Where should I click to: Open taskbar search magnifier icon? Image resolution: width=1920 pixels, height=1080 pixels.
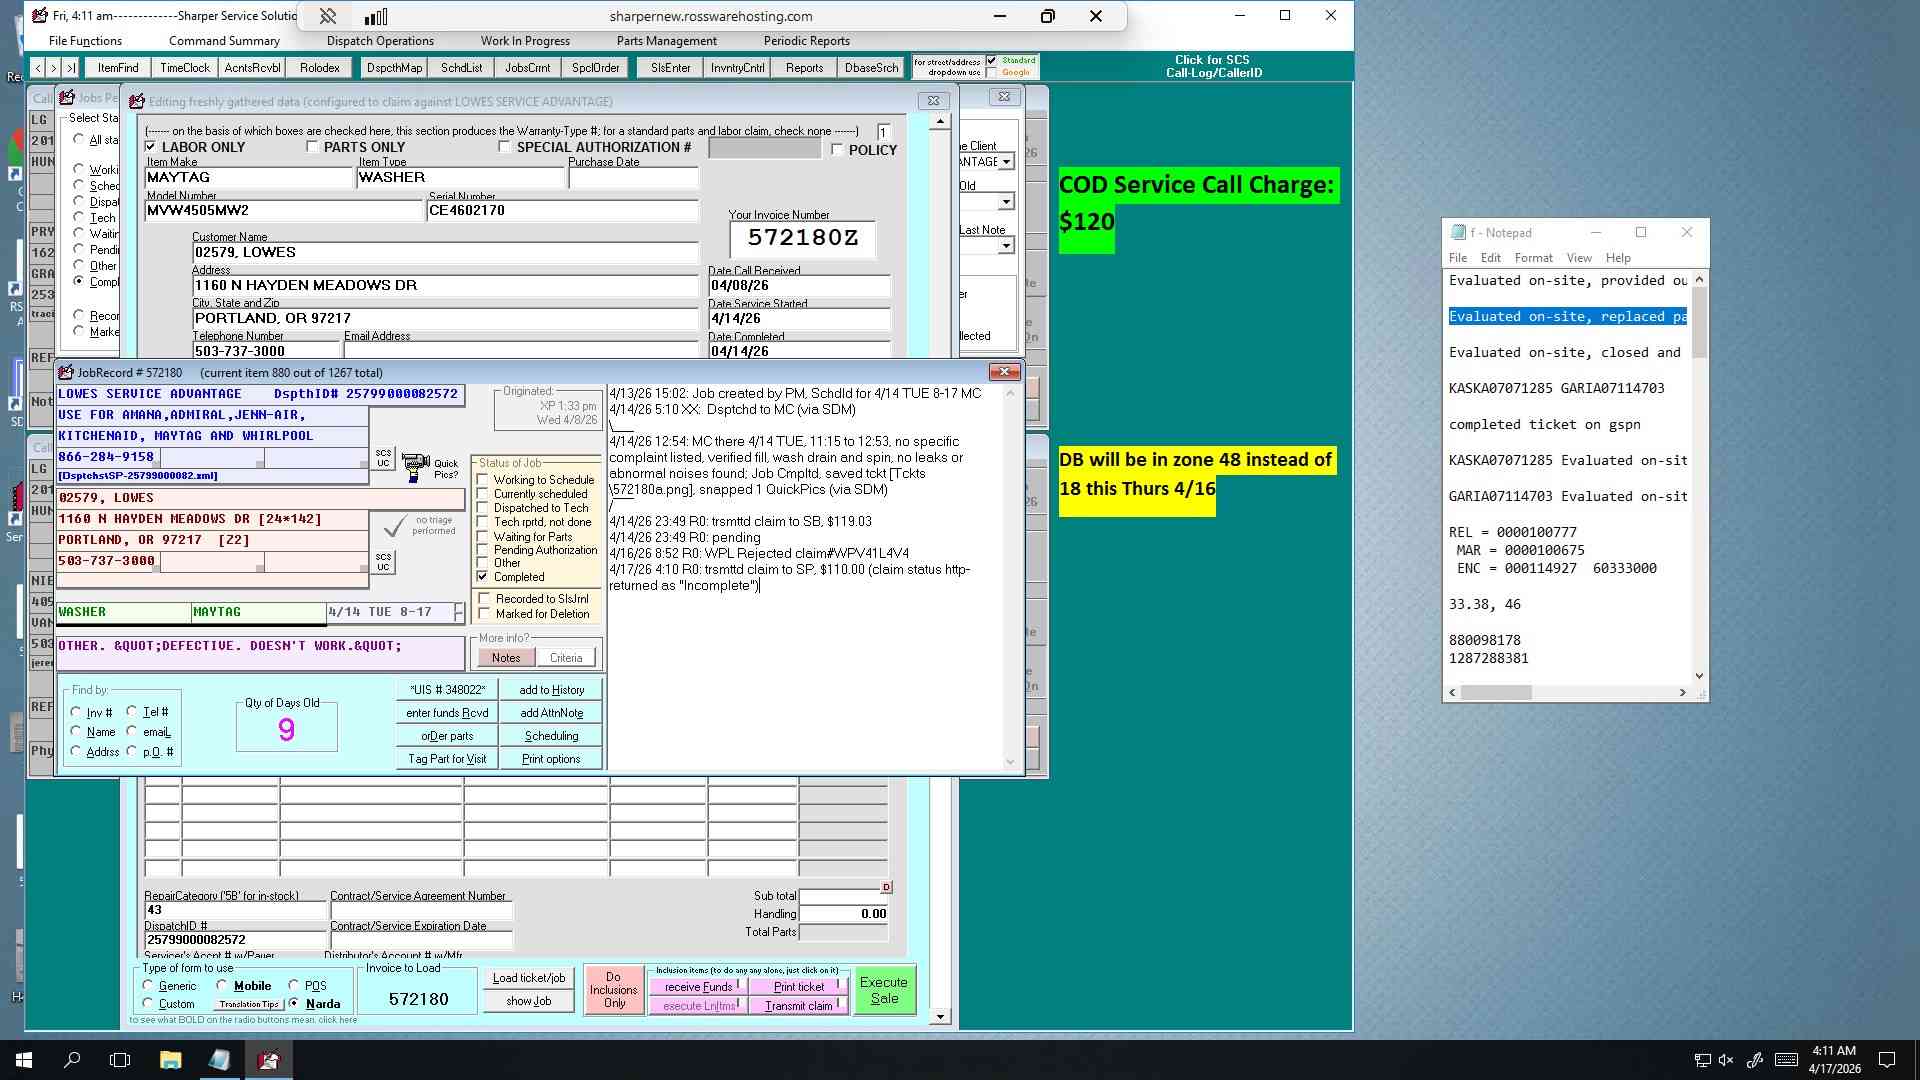tap(72, 1060)
